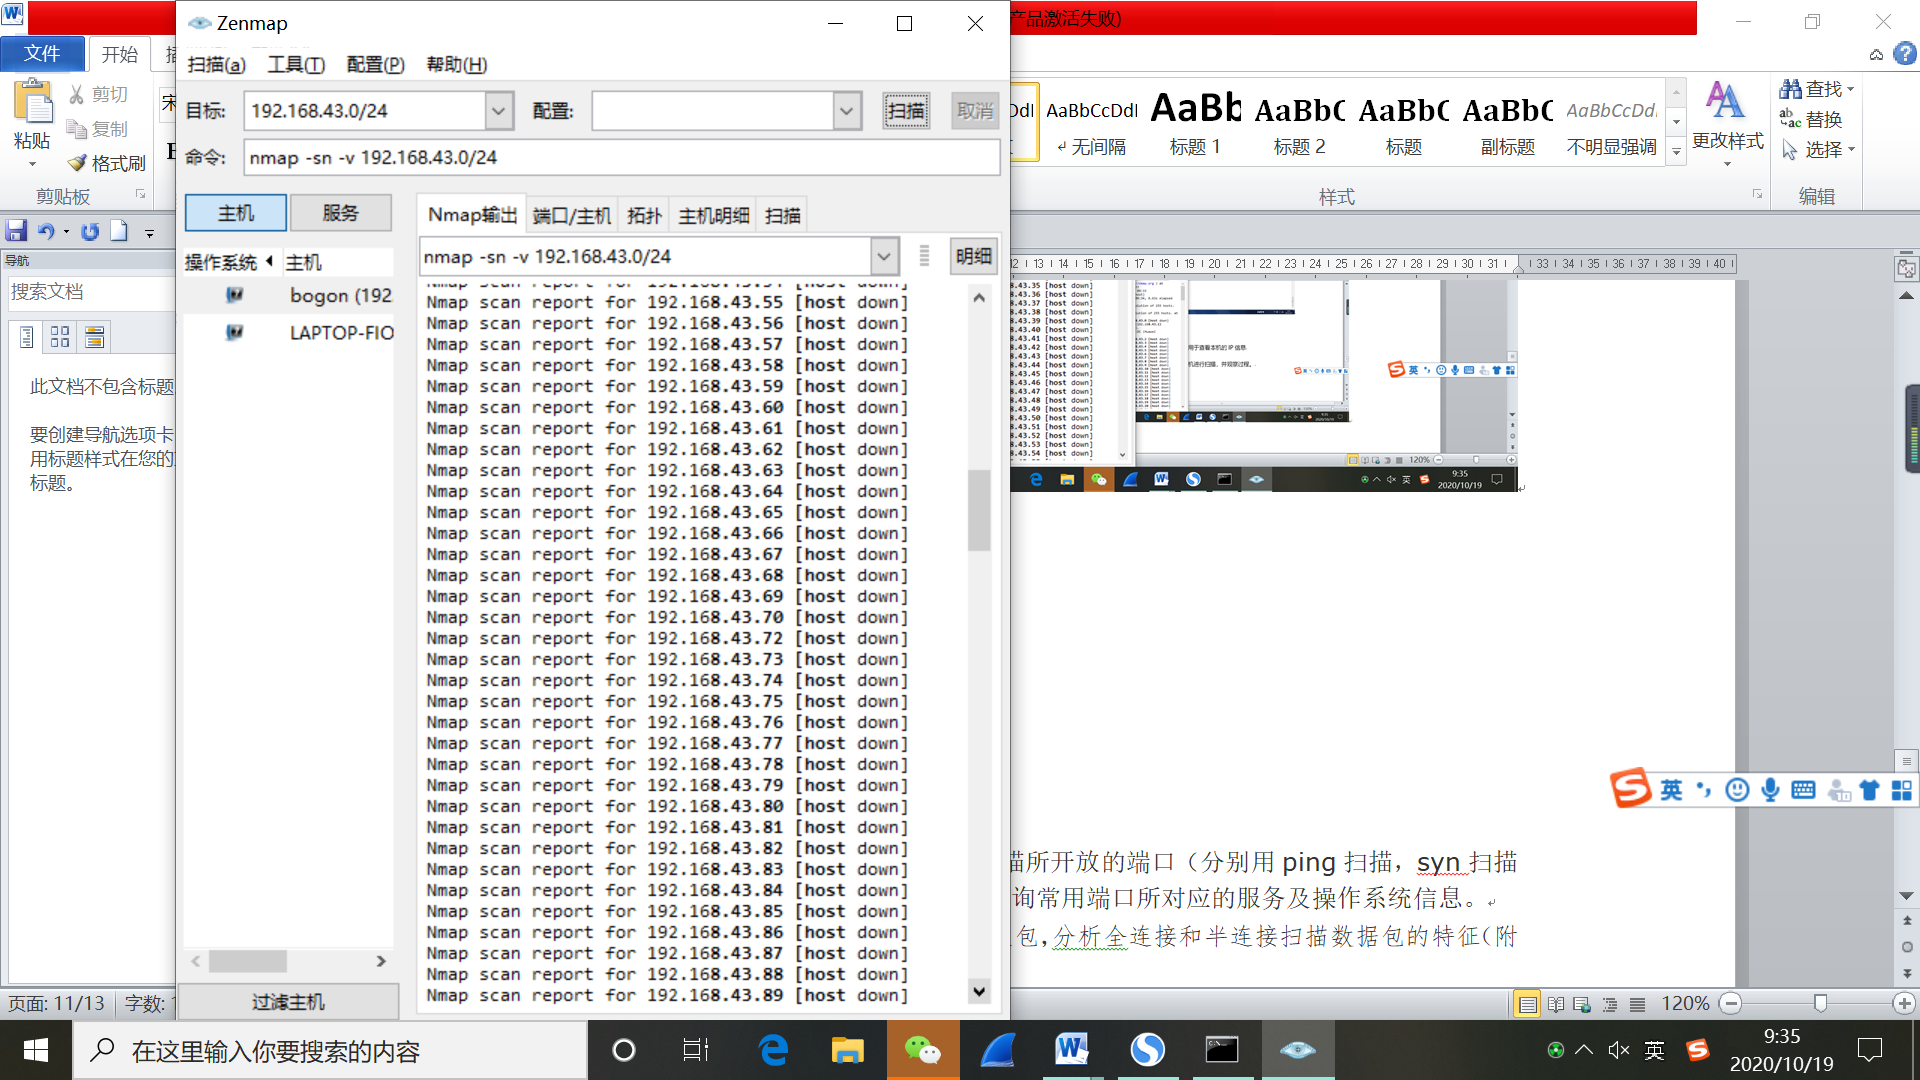Image resolution: width=1920 pixels, height=1080 pixels.
Task: Switch to the Topology tab
Action: pos(644,215)
